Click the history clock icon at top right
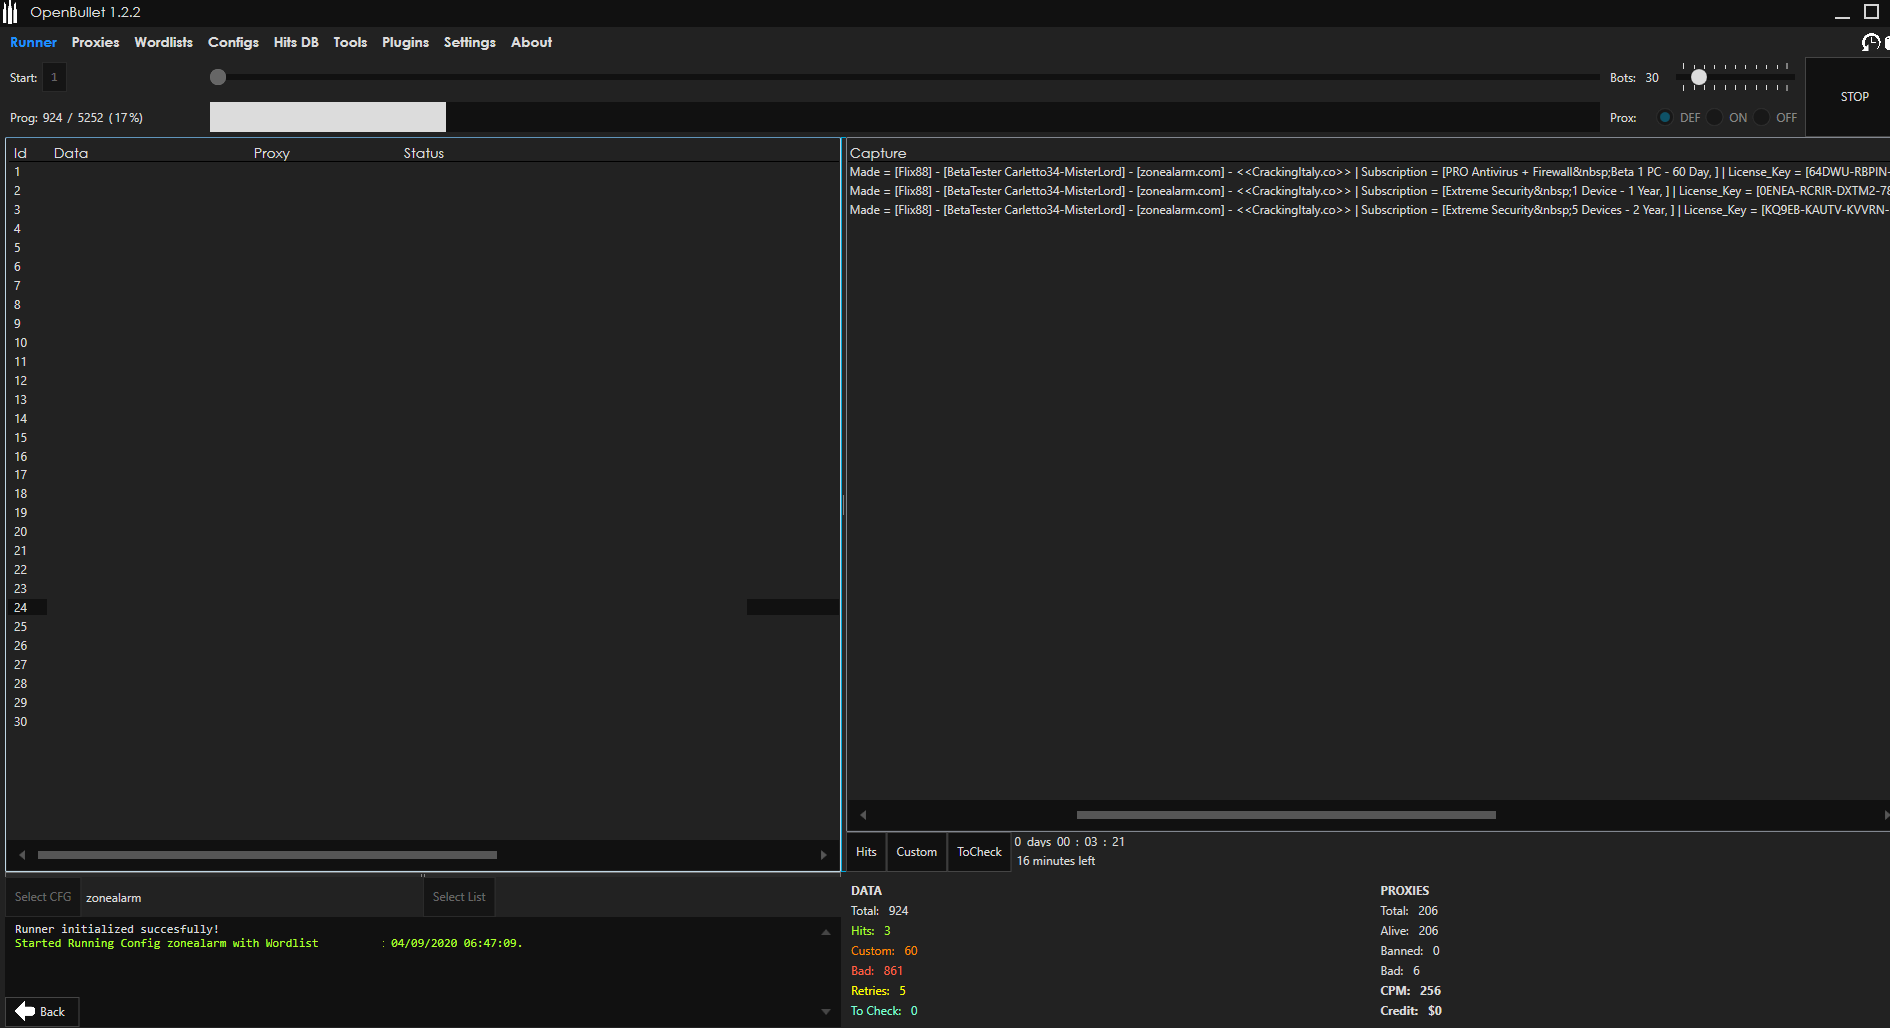Image resolution: width=1890 pixels, height=1028 pixels. click(x=1870, y=42)
